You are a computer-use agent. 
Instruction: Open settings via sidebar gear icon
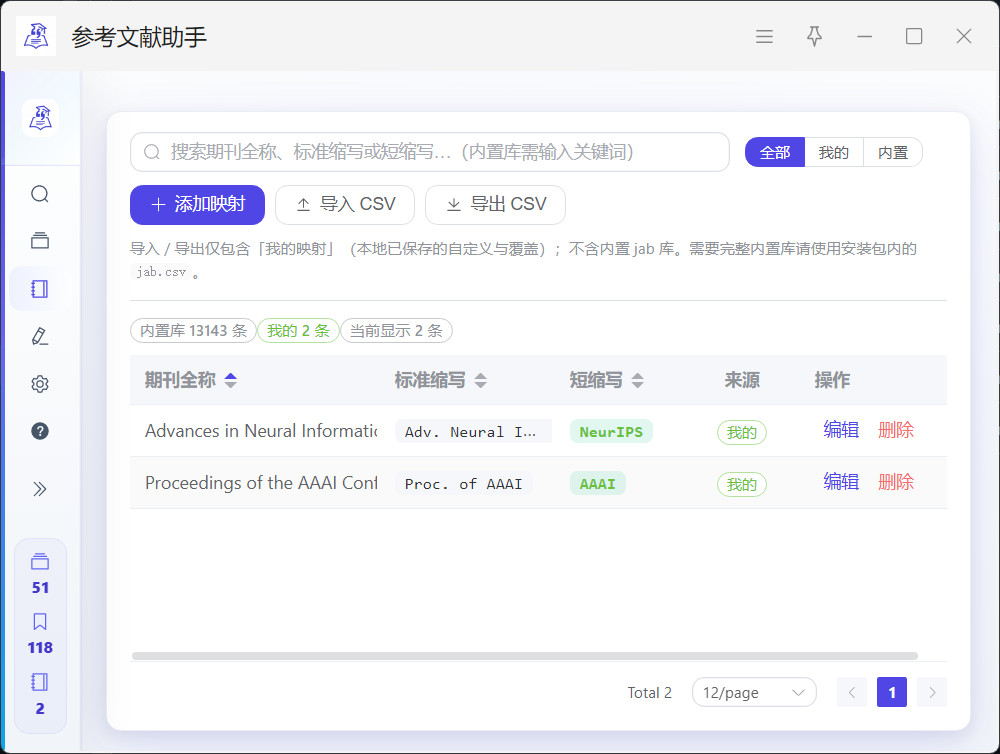point(40,384)
